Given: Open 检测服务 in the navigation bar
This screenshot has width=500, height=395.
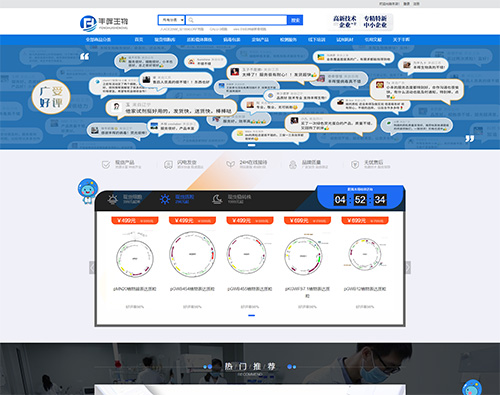Looking at the screenshot, I should (x=288, y=40).
